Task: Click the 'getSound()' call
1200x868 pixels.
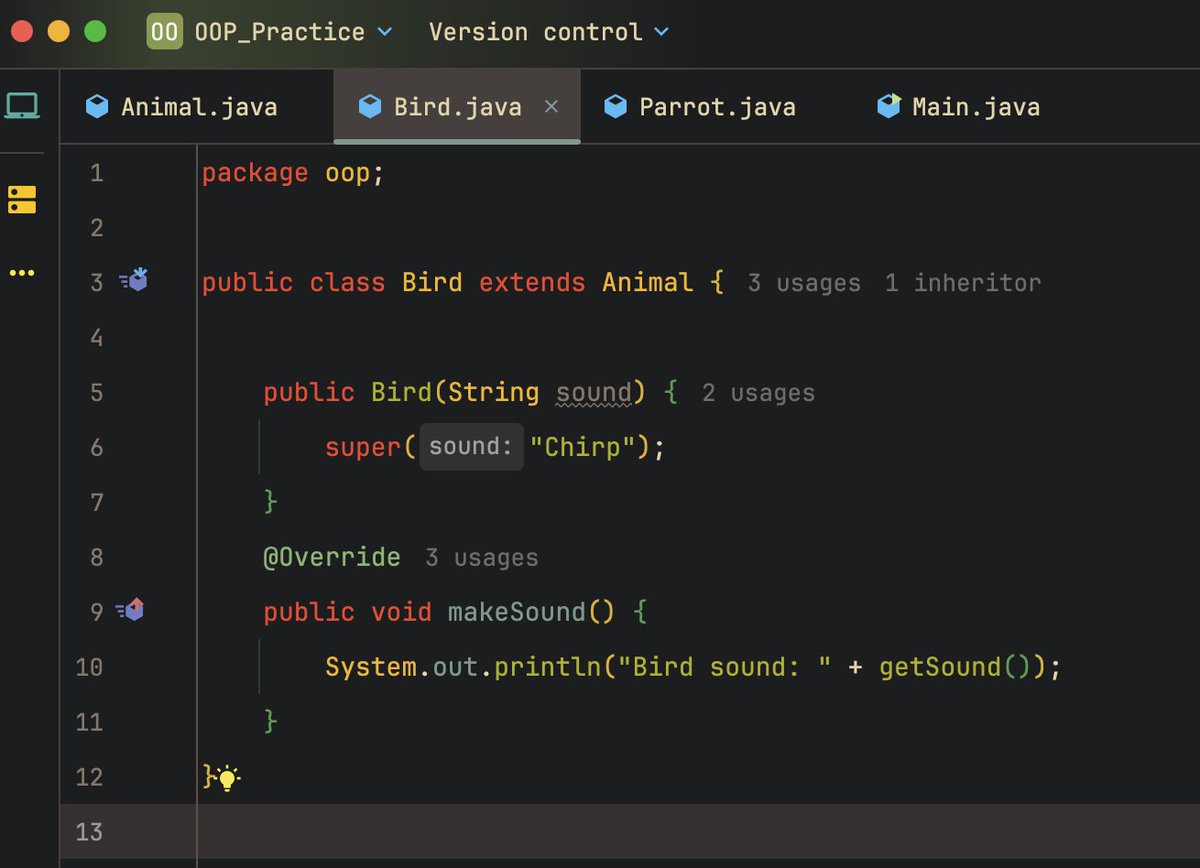Action: [955, 667]
